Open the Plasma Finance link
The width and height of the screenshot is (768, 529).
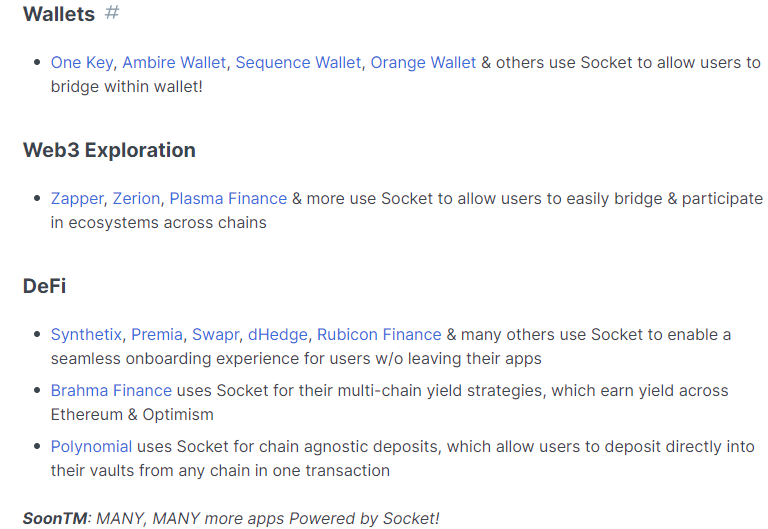228,199
